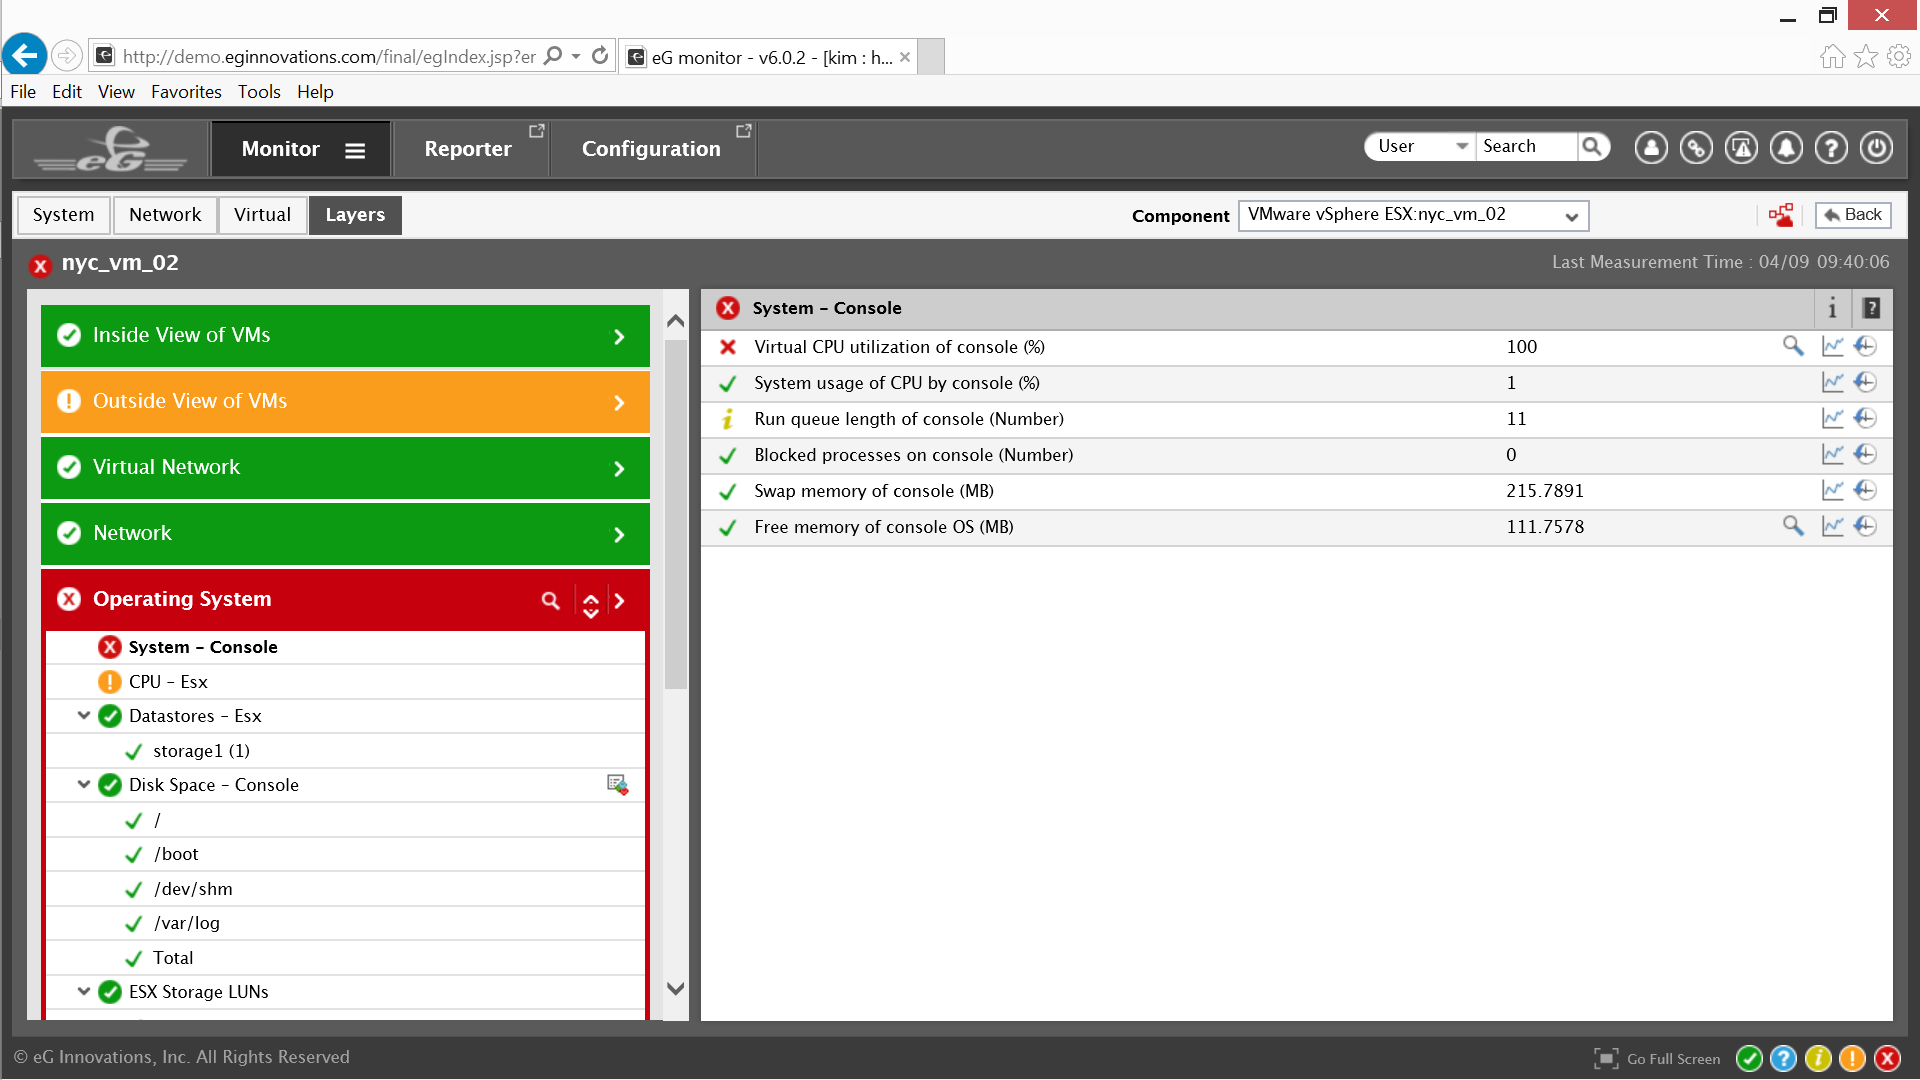1920x1080 pixels.
Task: Open the browser home icon
Action: [x=1832, y=57]
